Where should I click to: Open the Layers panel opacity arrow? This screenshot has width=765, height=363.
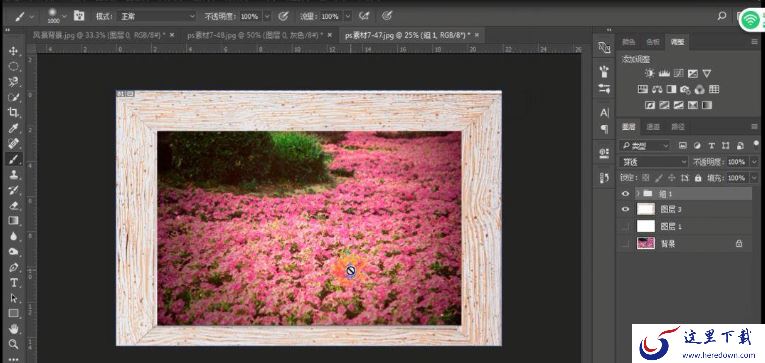click(x=754, y=161)
